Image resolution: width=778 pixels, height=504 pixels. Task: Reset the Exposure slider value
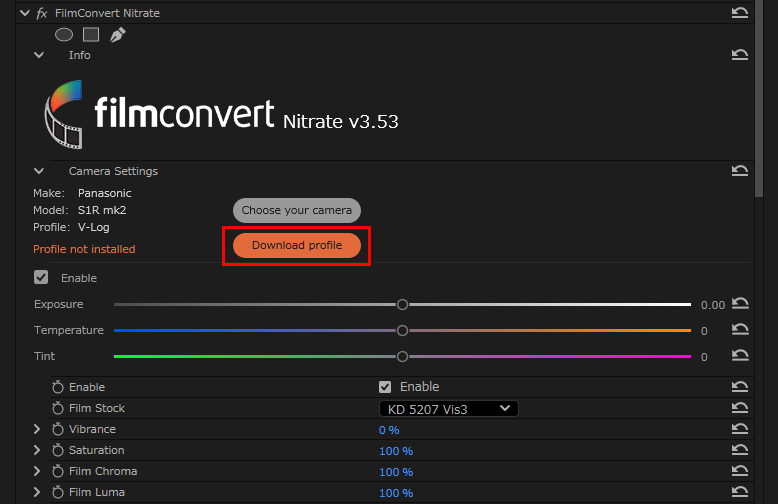pos(740,304)
